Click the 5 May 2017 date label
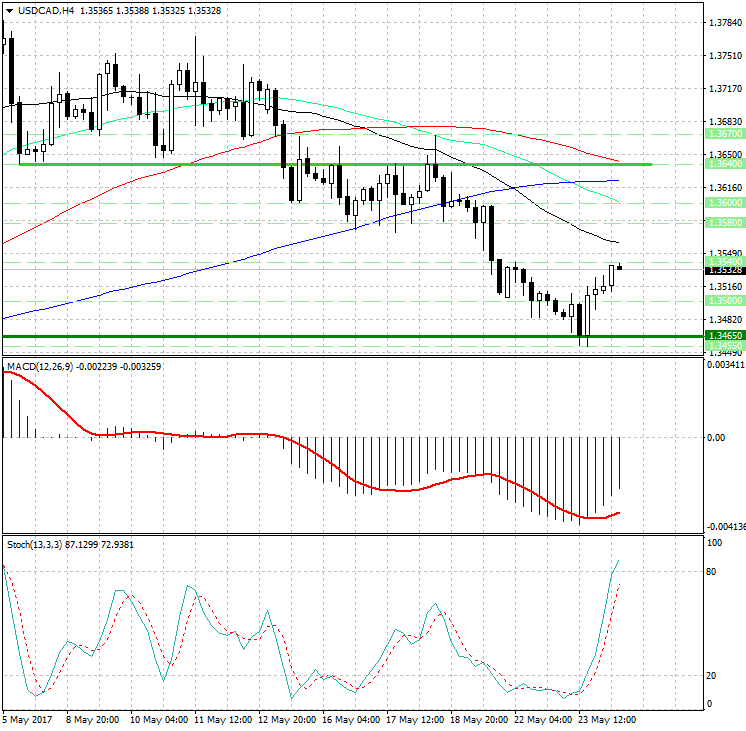The height and width of the screenshot is (731, 746). click(x=29, y=719)
